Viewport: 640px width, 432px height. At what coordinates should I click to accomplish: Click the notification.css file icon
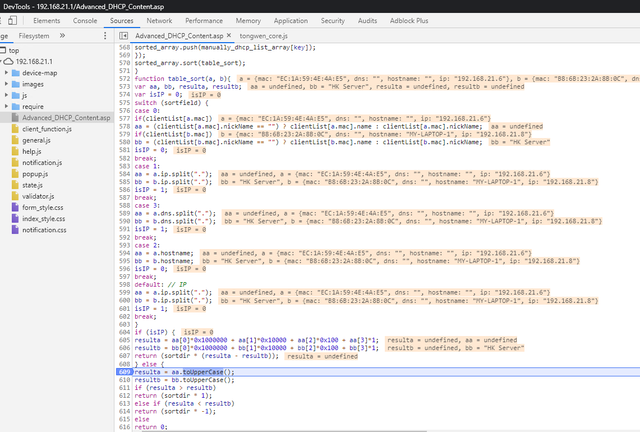click(15, 230)
